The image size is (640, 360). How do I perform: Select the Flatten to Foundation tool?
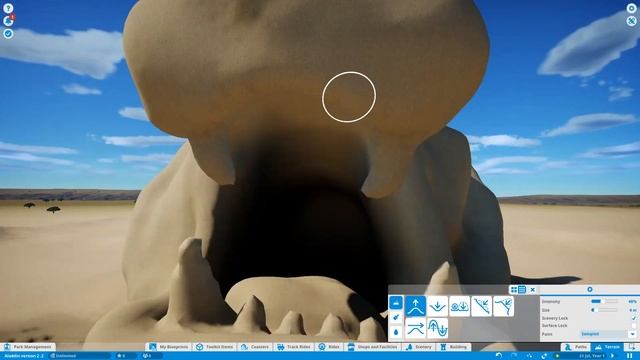click(x=438, y=328)
